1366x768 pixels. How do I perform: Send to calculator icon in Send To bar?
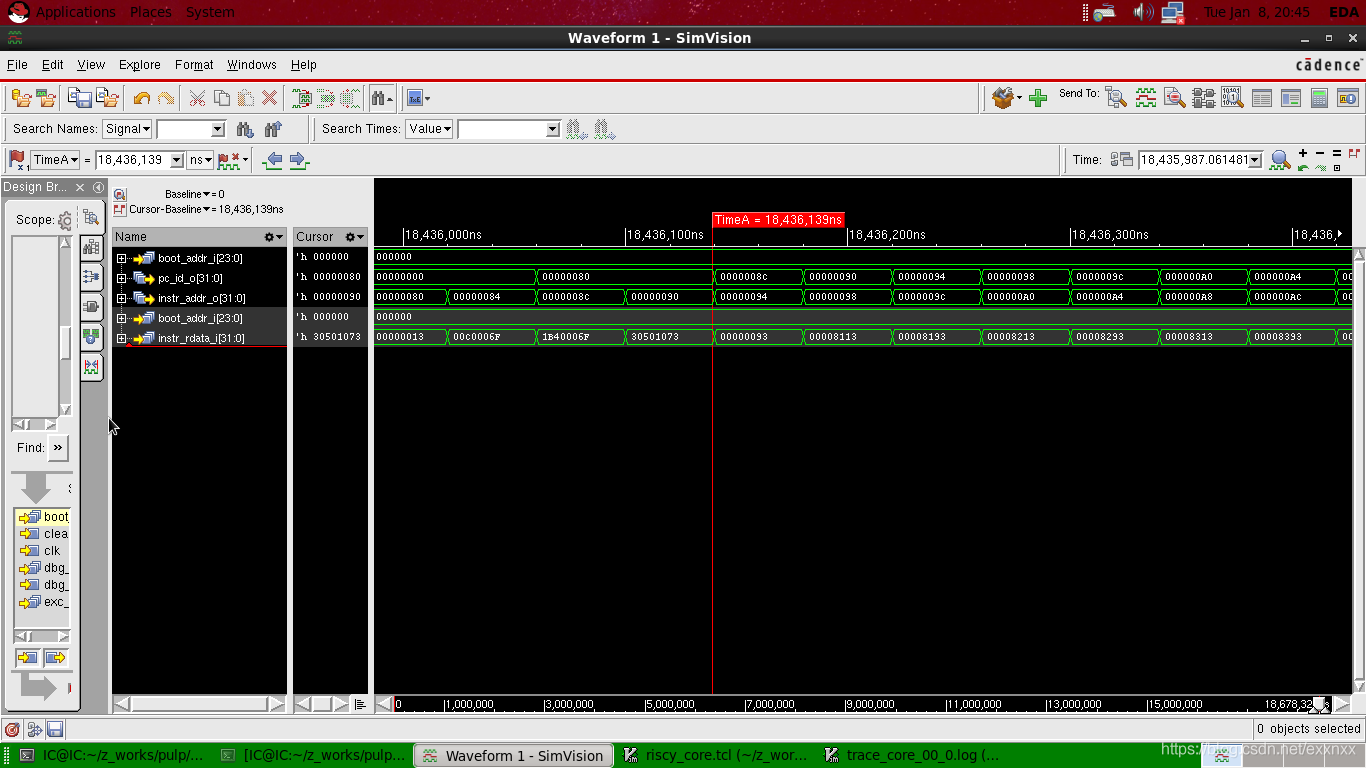point(1319,98)
